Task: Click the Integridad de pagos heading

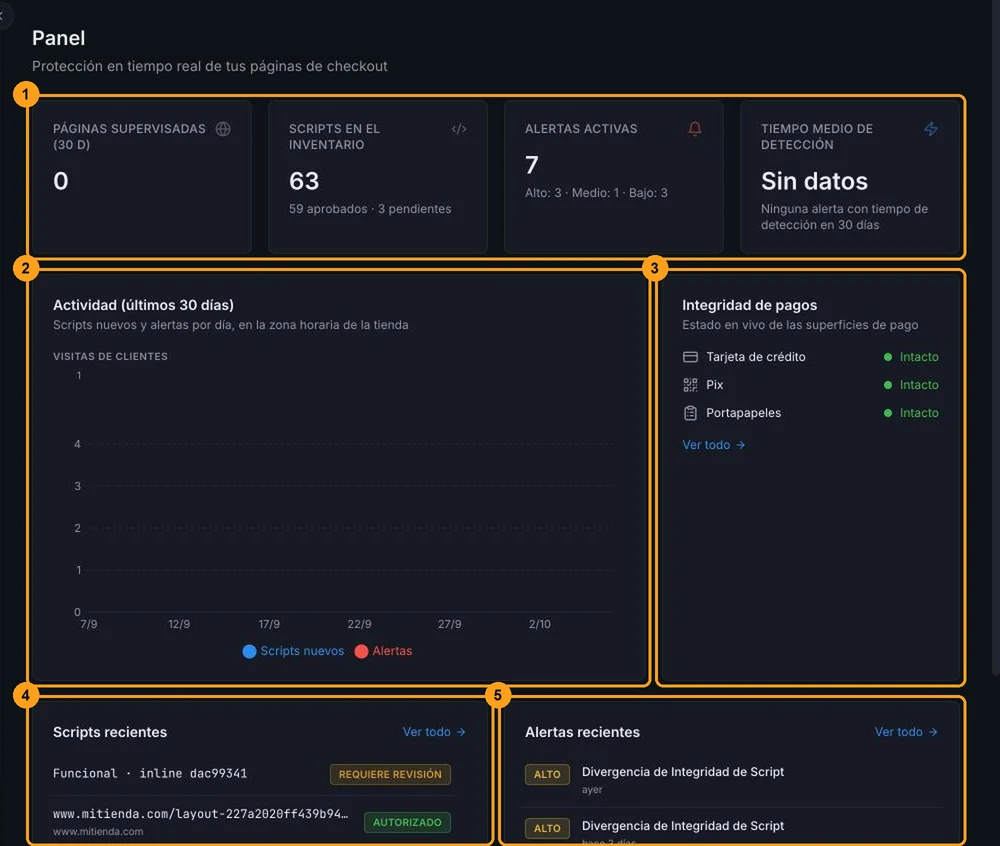Action: tap(749, 305)
